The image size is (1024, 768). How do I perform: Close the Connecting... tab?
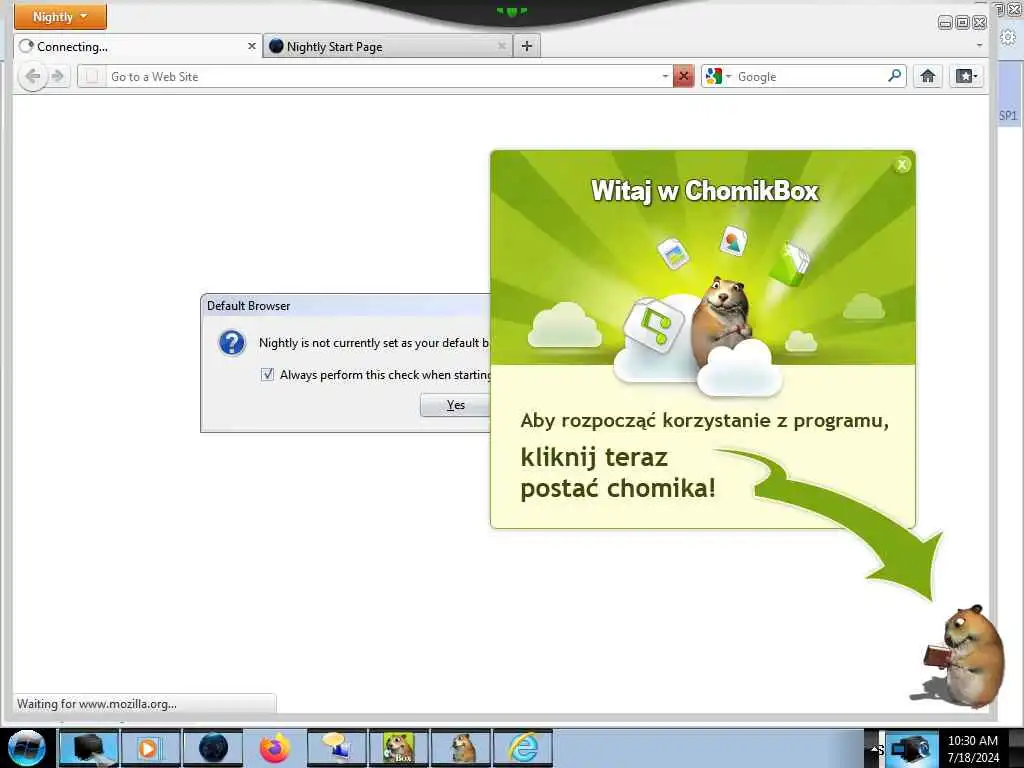[251, 46]
